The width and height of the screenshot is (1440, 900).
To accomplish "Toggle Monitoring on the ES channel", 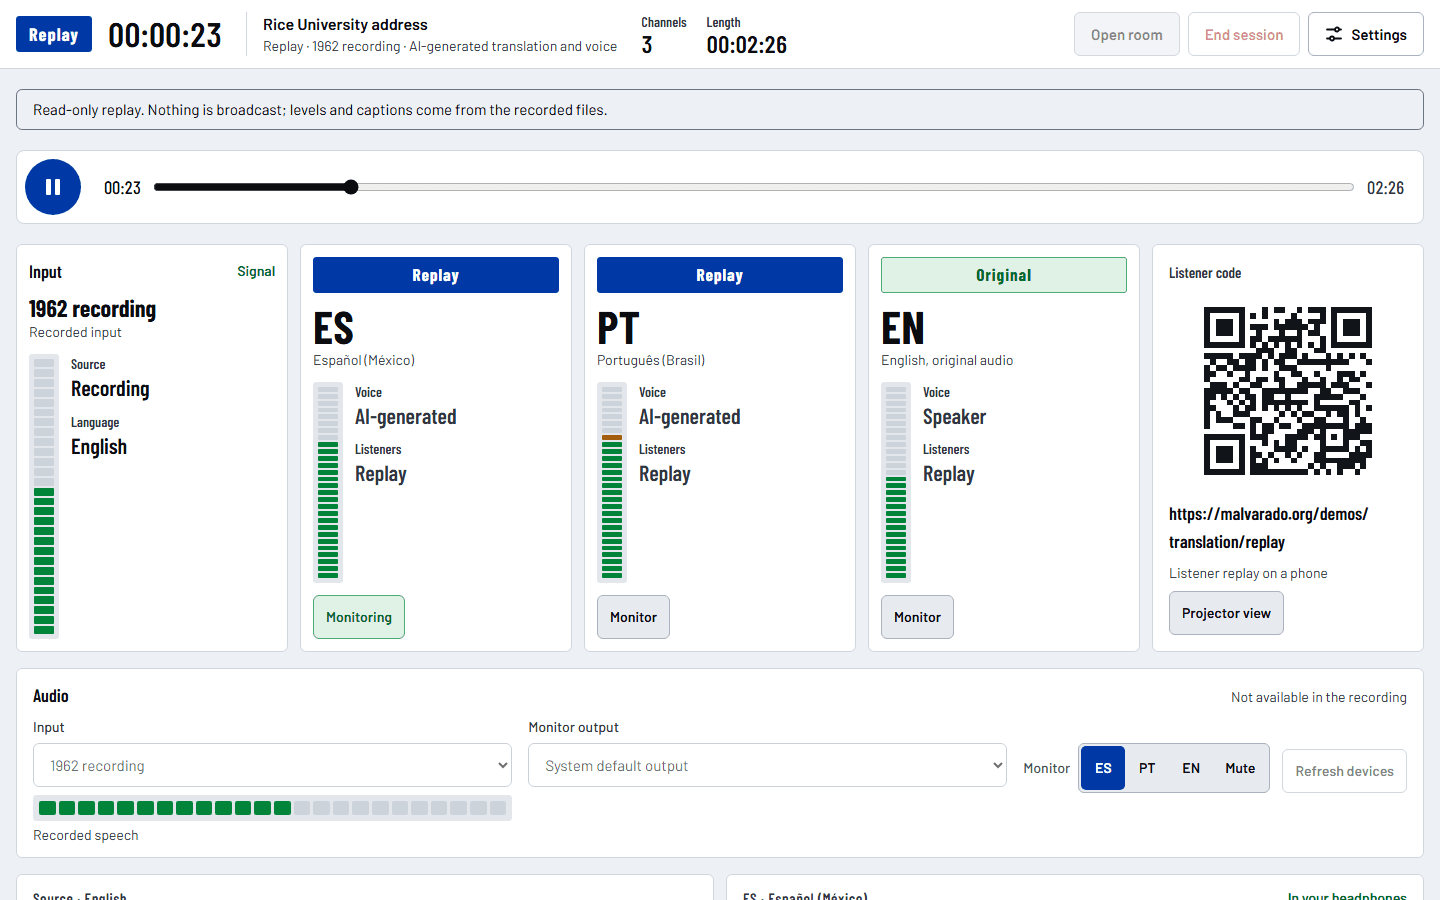I will click(359, 617).
